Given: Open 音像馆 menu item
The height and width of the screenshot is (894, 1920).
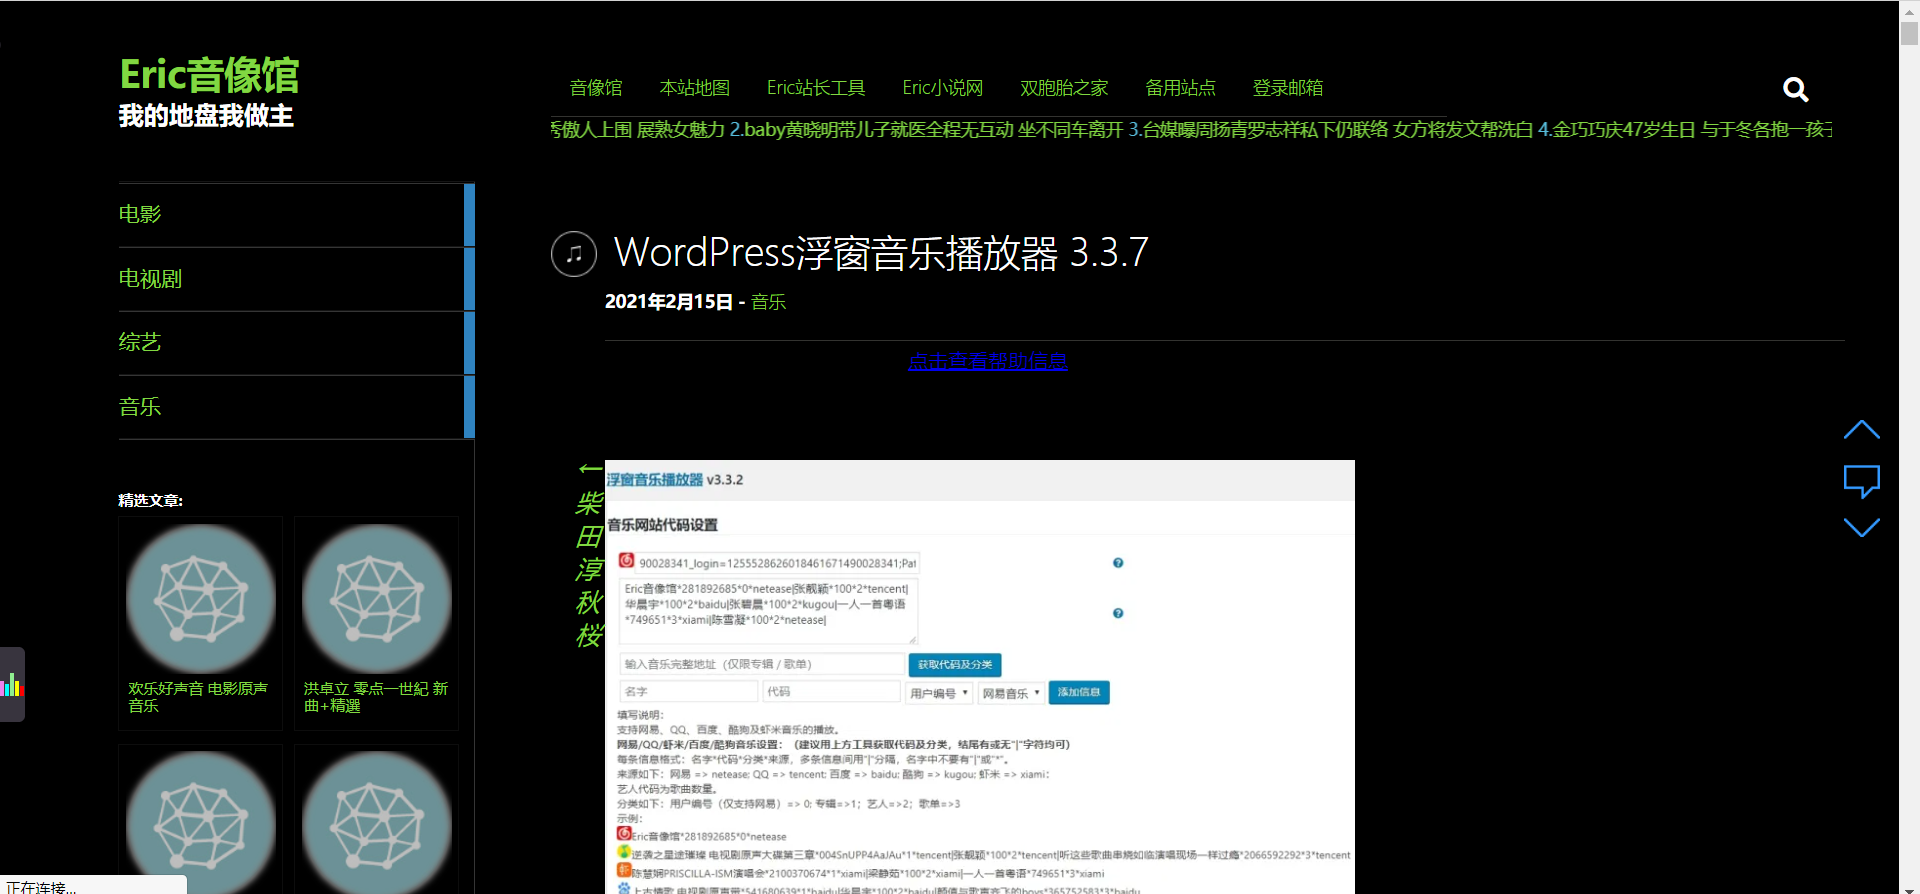Looking at the screenshot, I should 596,88.
